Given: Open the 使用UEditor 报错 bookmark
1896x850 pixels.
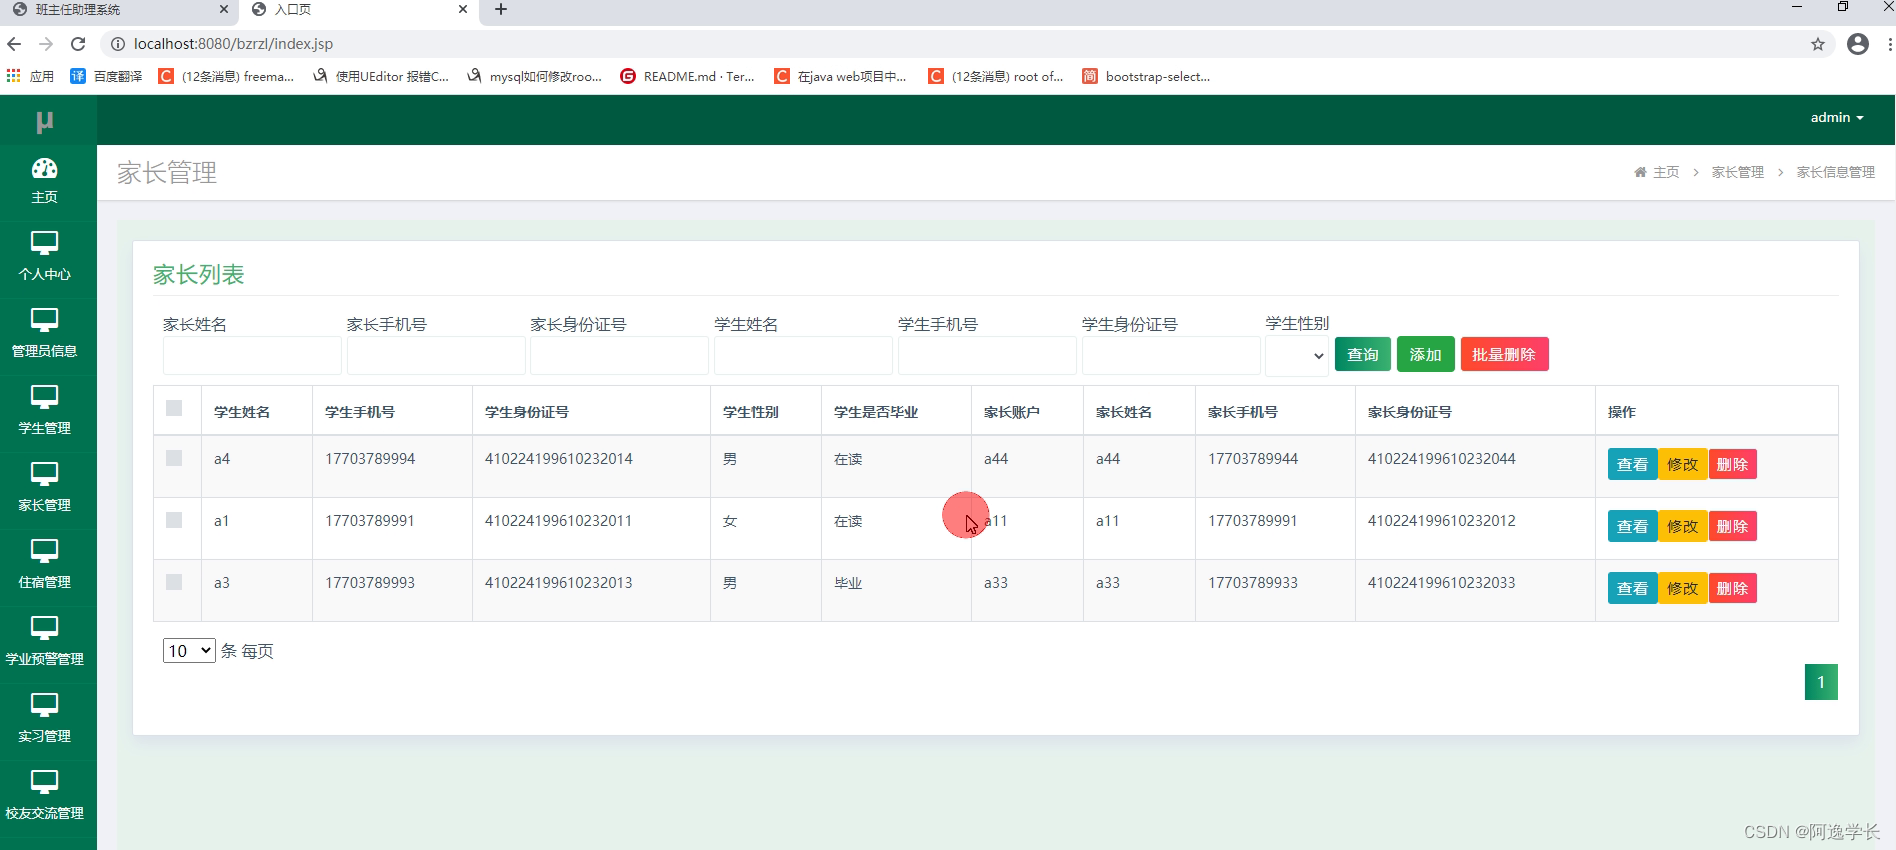Looking at the screenshot, I should click(381, 76).
